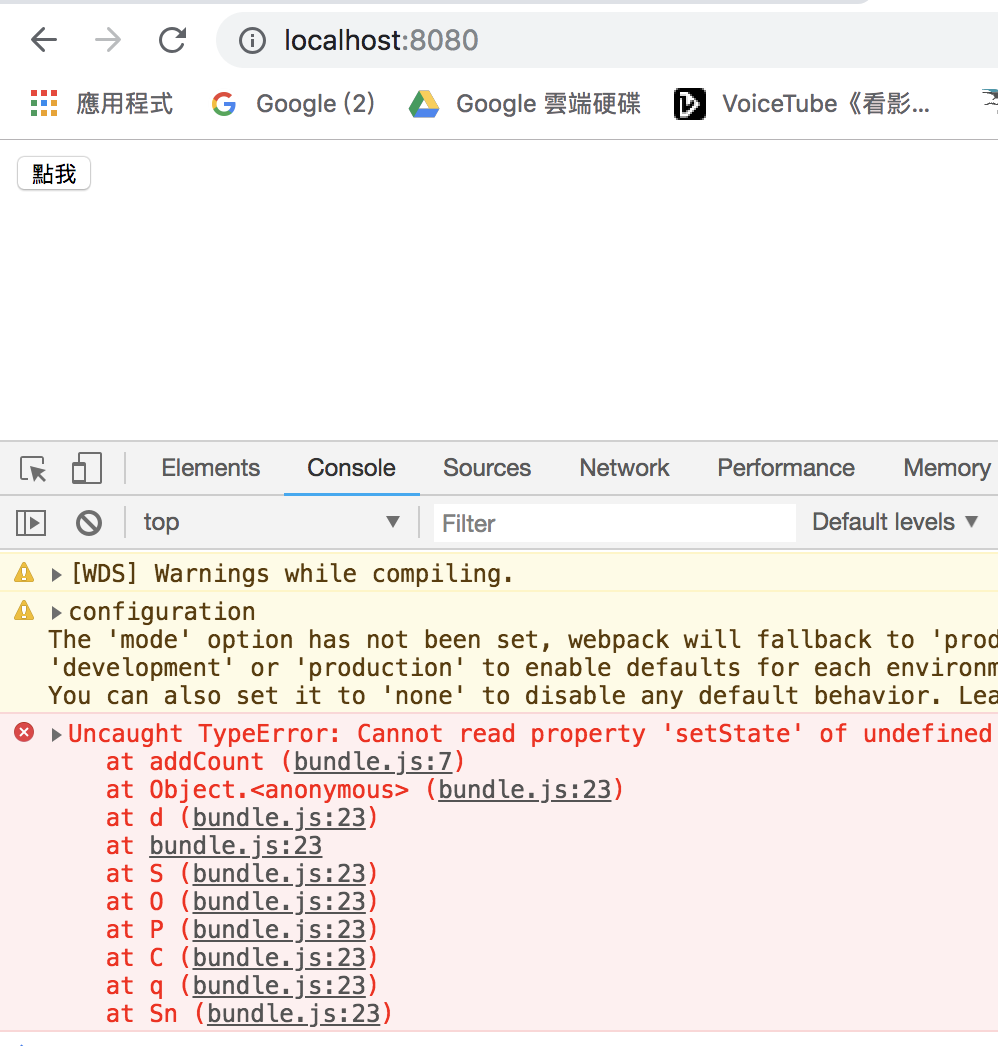Open bundle.js:23 link in 'at O' line

coord(279,902)
